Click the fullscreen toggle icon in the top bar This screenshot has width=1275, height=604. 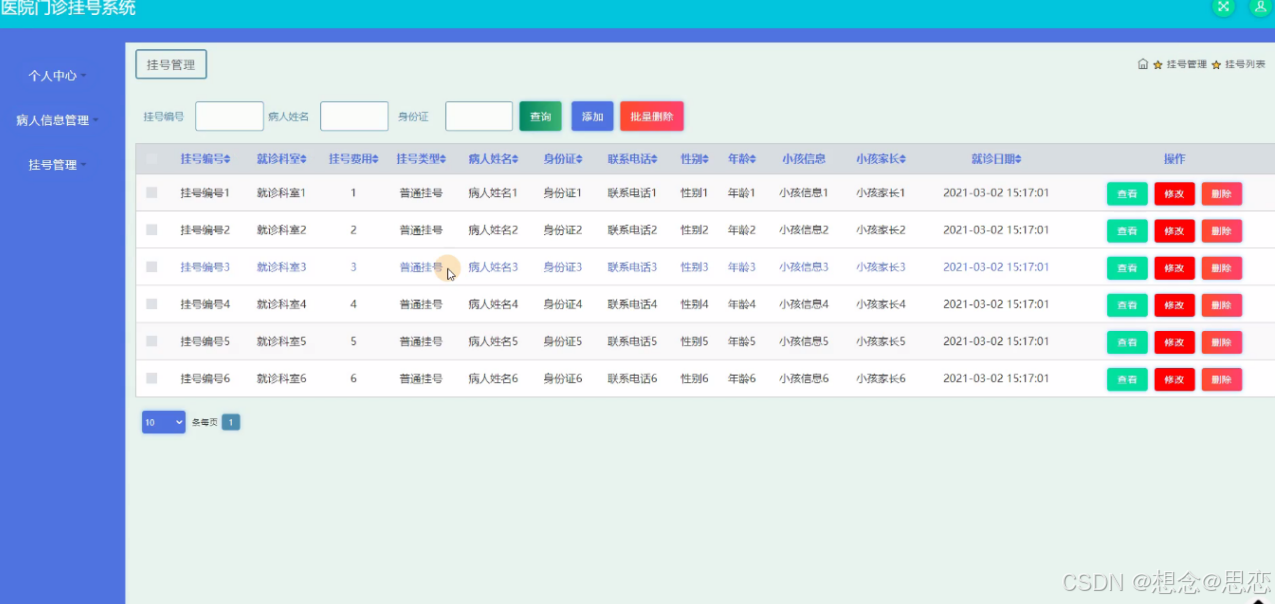point(1223,7)
